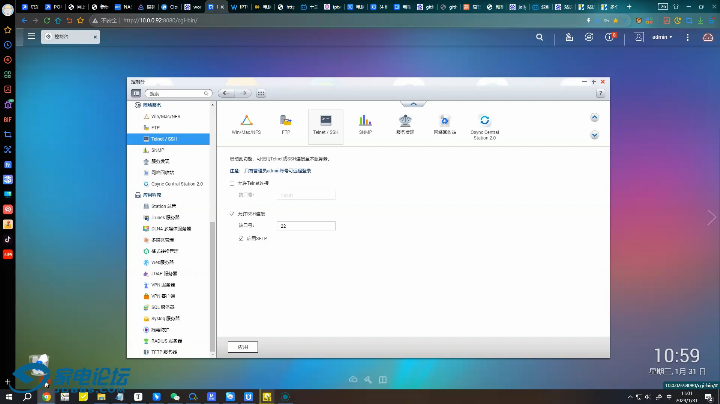The height and width of the screenshot is (404, 720).
Task: Click the SSH port number field showing 22
Action: (x=306, y=226)
